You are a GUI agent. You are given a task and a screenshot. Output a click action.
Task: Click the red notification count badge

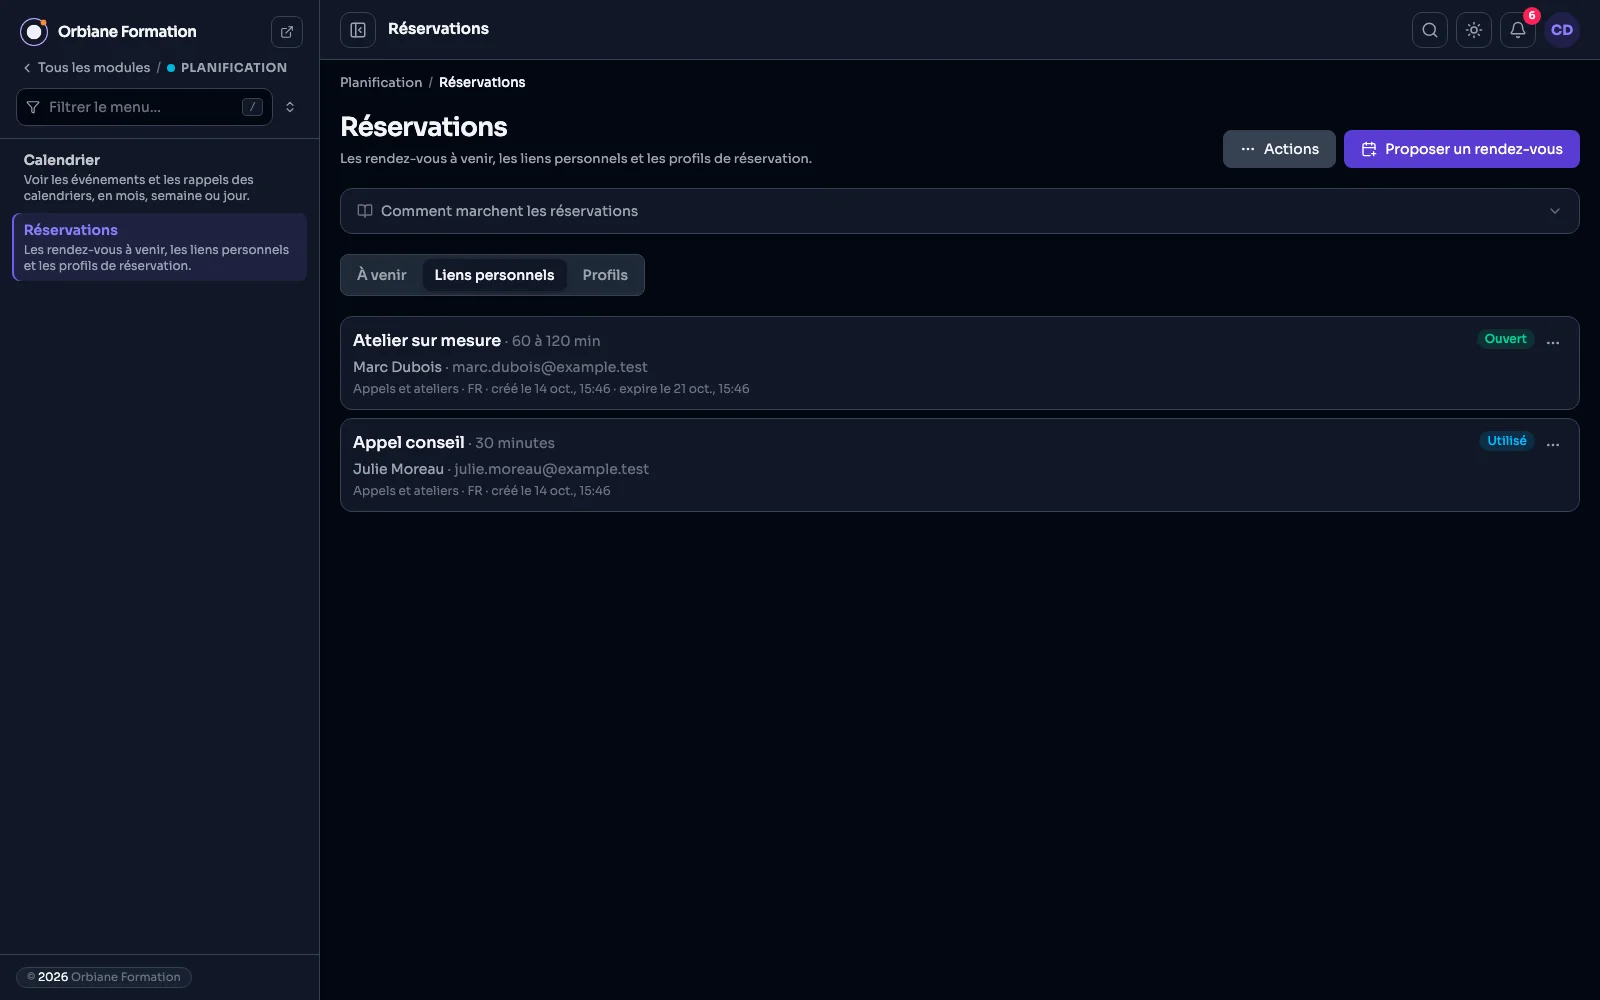[x=1531, y=16]
